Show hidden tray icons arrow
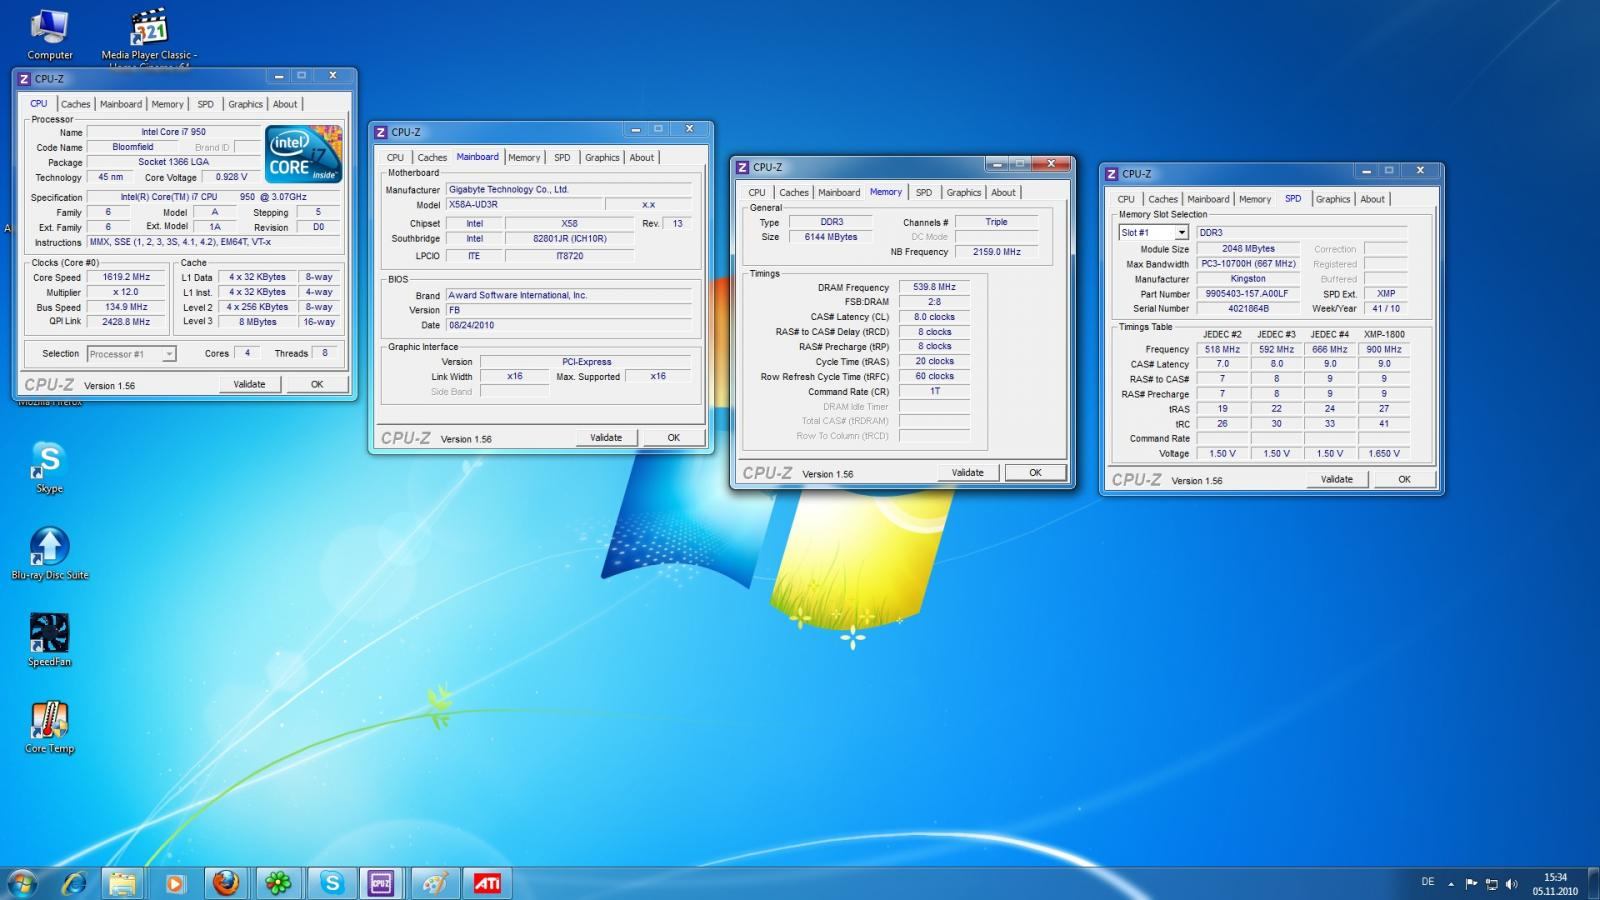Image resolution: width=1600 pixels, height=900 pixels. (x=1451, y=883)
